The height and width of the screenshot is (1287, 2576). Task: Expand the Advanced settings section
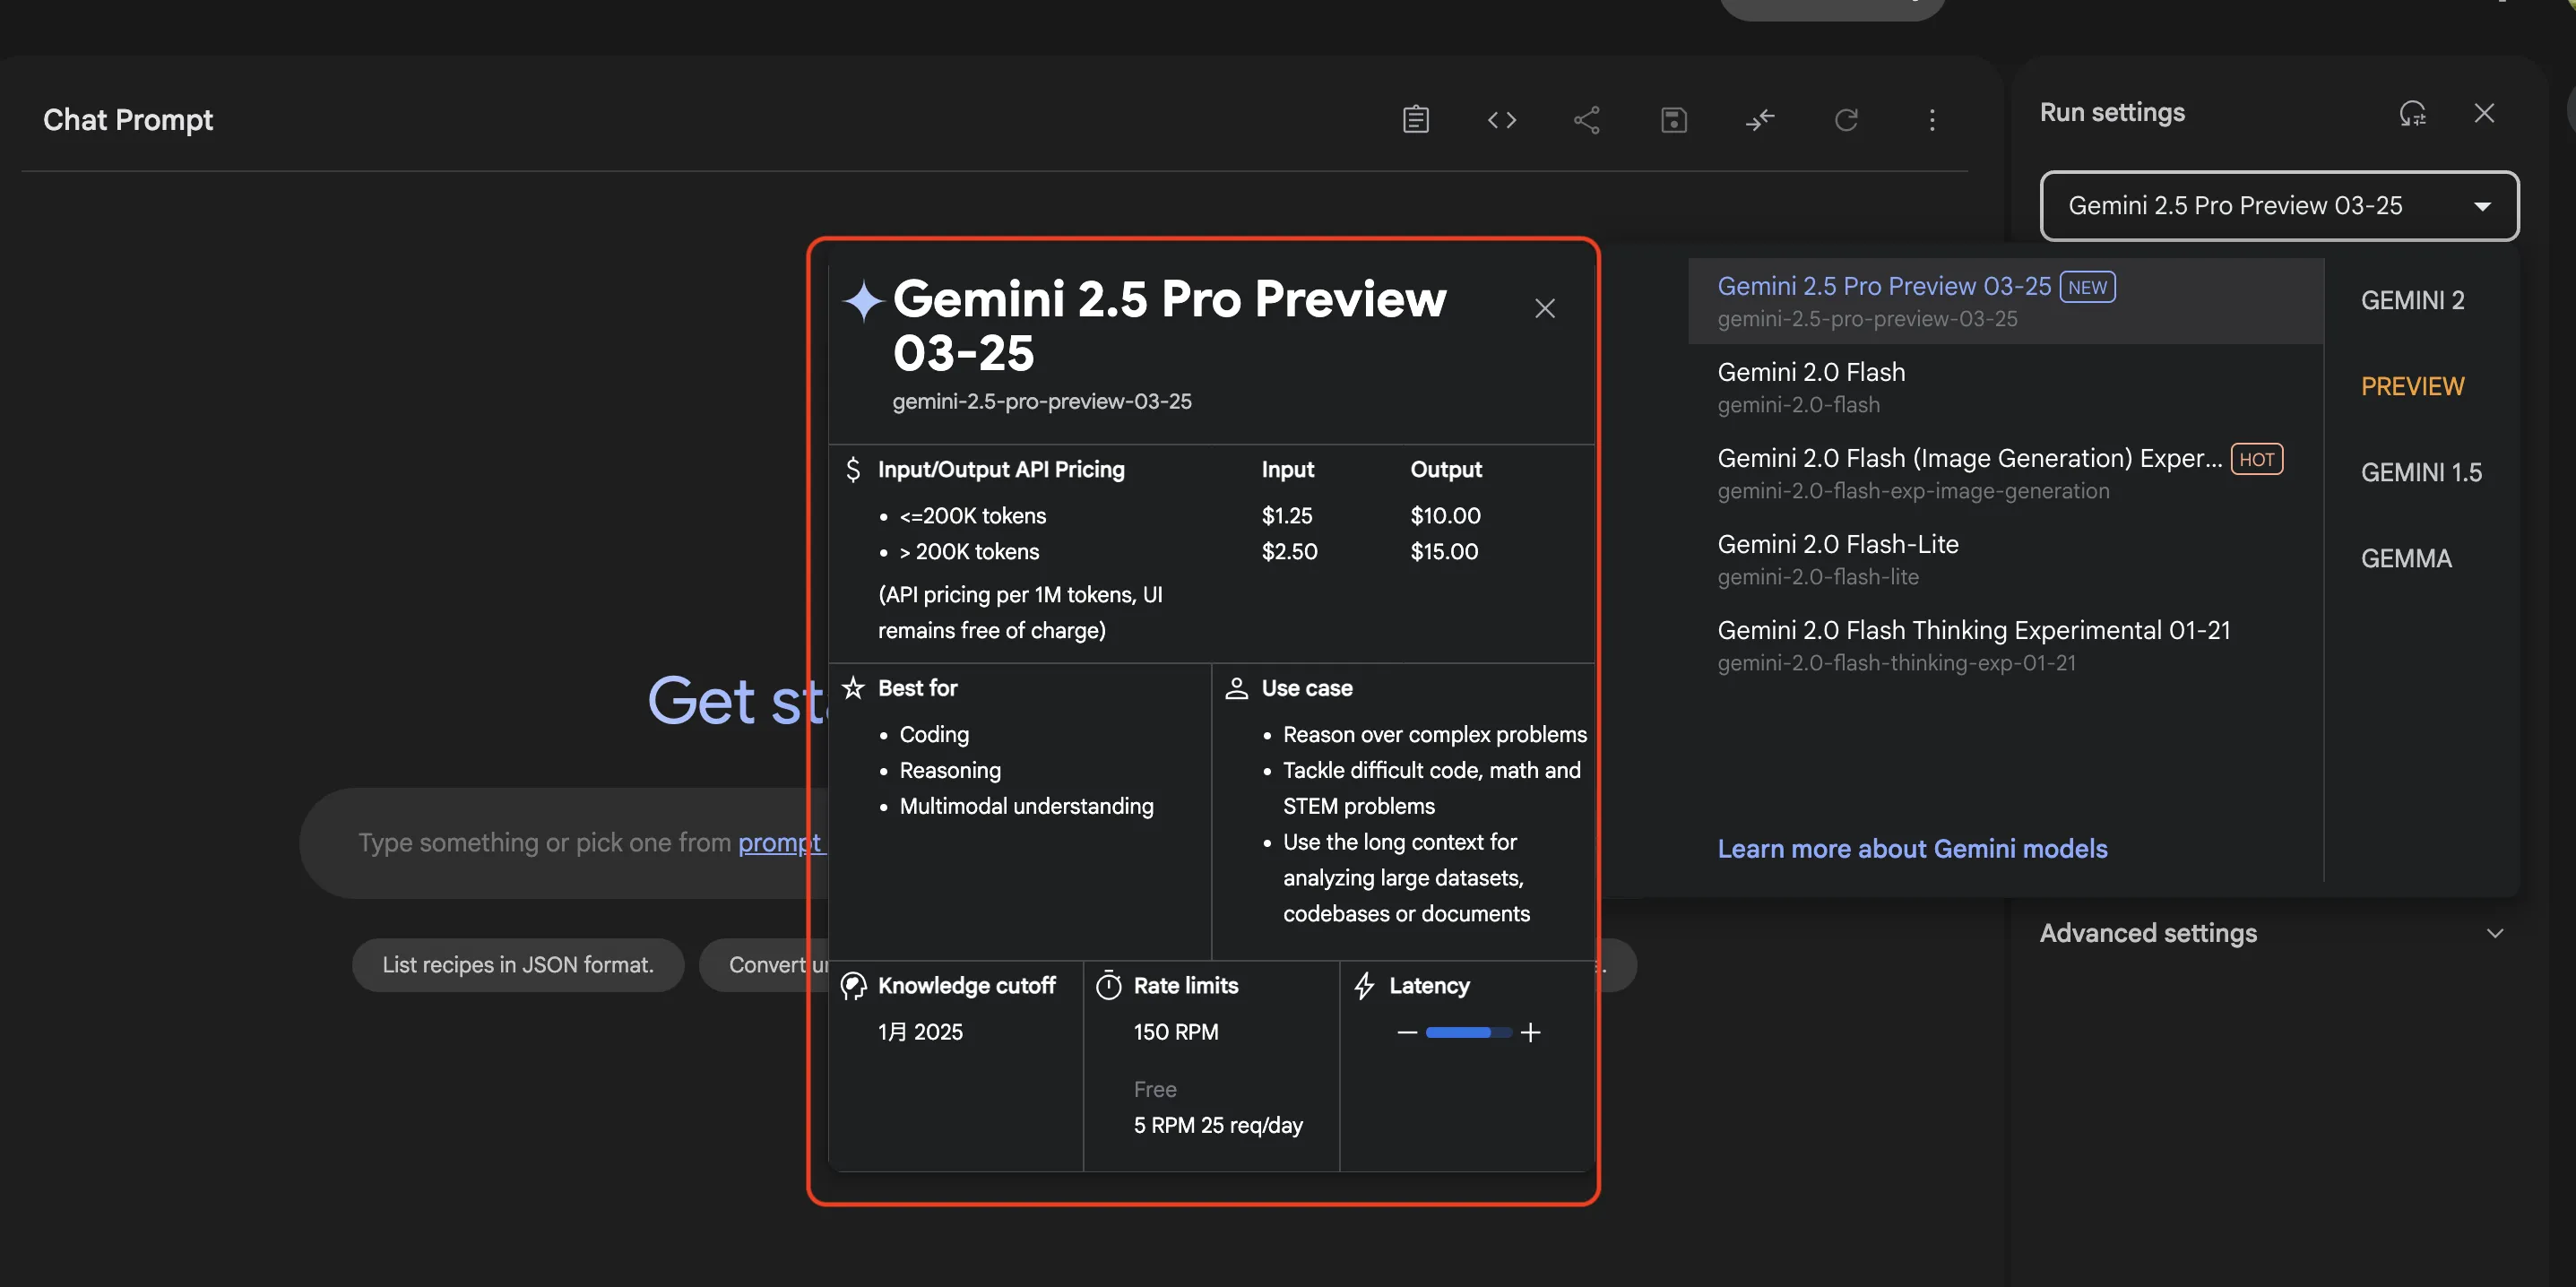(2271, 933)
